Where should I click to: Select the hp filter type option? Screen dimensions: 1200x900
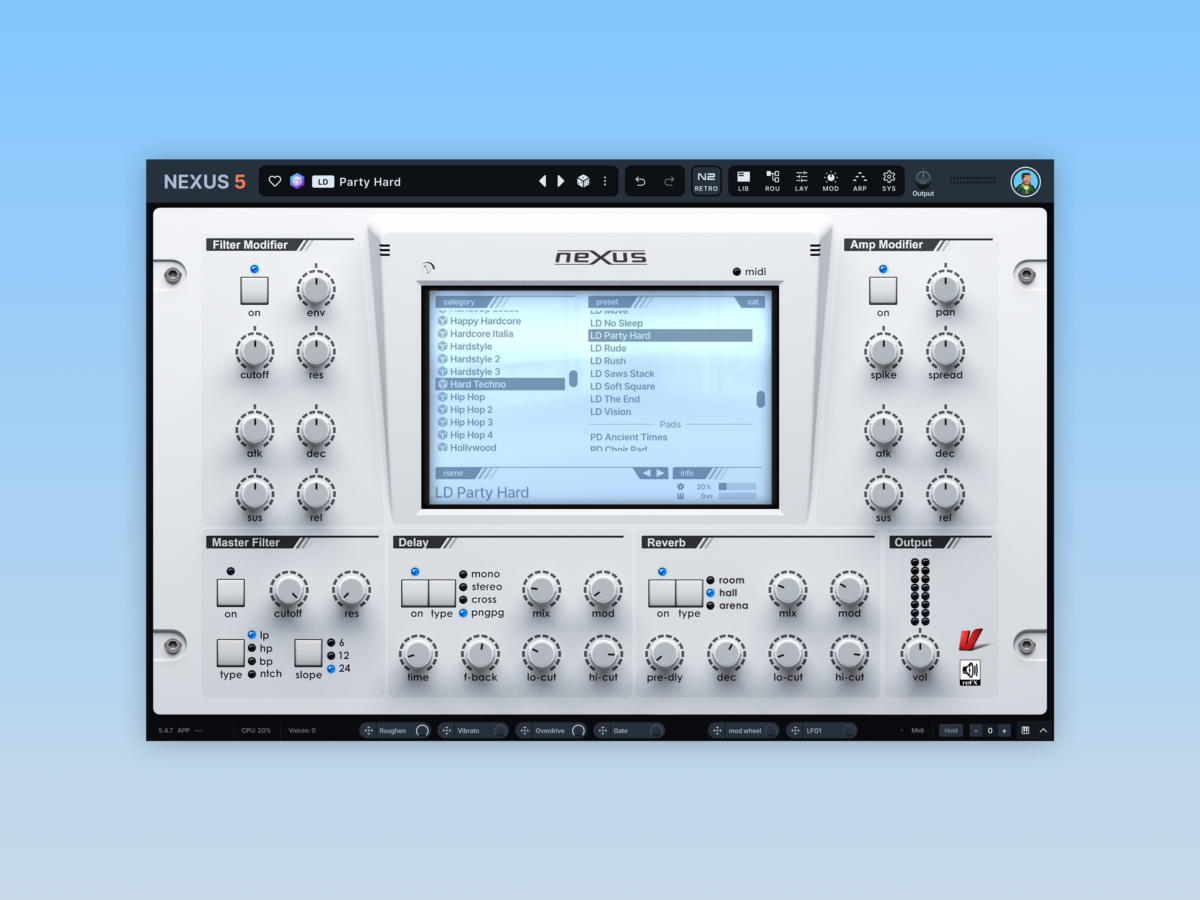click(259, 648)
